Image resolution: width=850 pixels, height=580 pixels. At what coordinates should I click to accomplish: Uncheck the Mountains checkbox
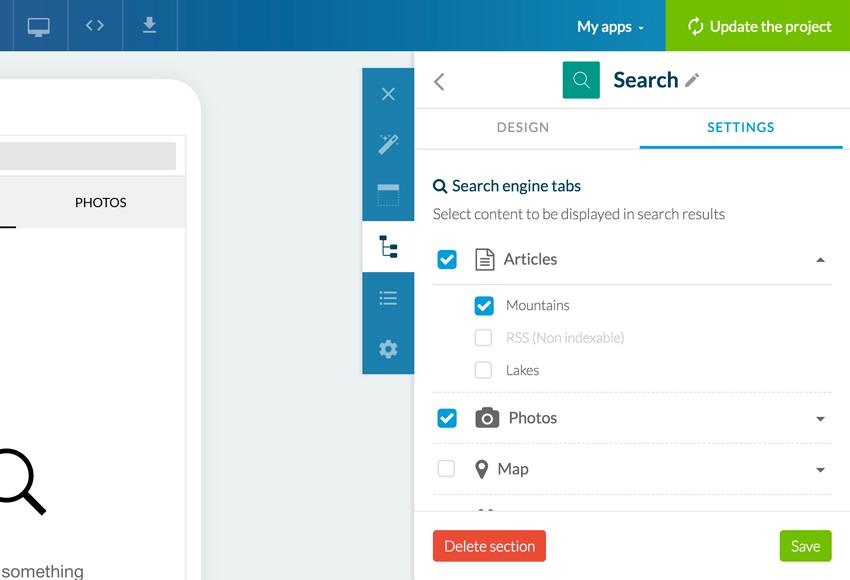pyautogui.click(x=484, y=306)
